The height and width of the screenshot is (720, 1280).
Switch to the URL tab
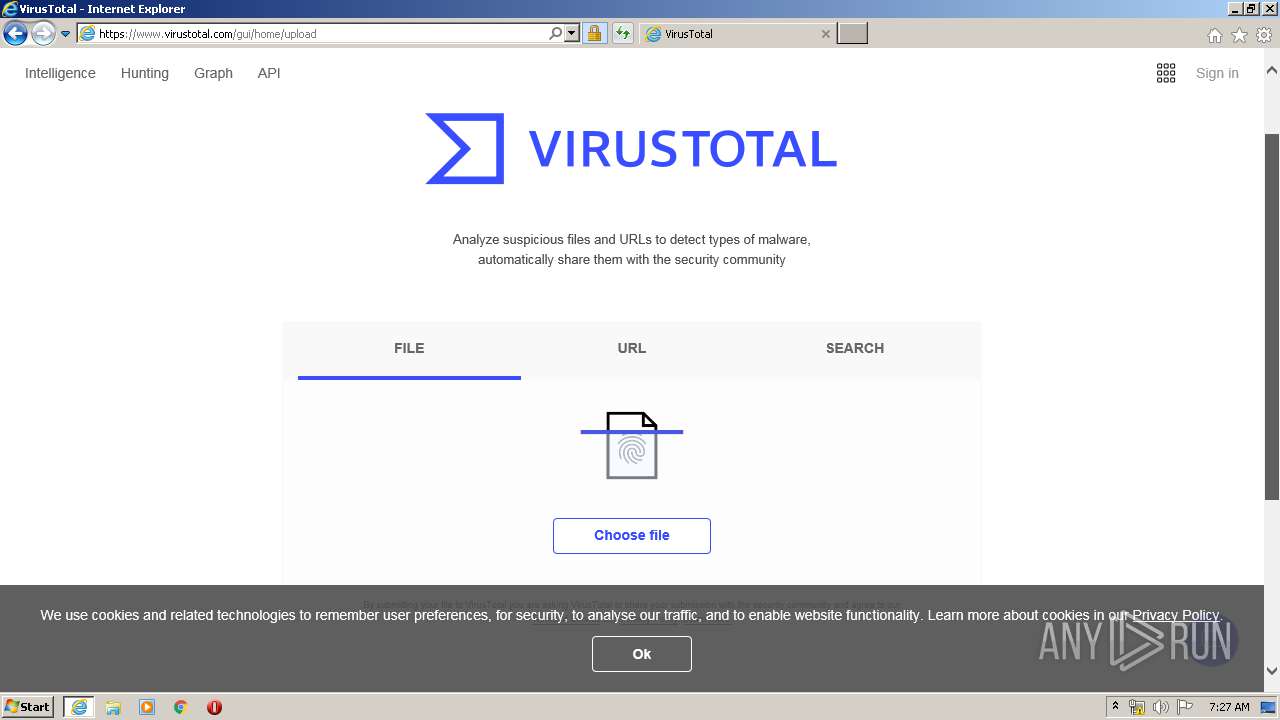coord(632,349)
